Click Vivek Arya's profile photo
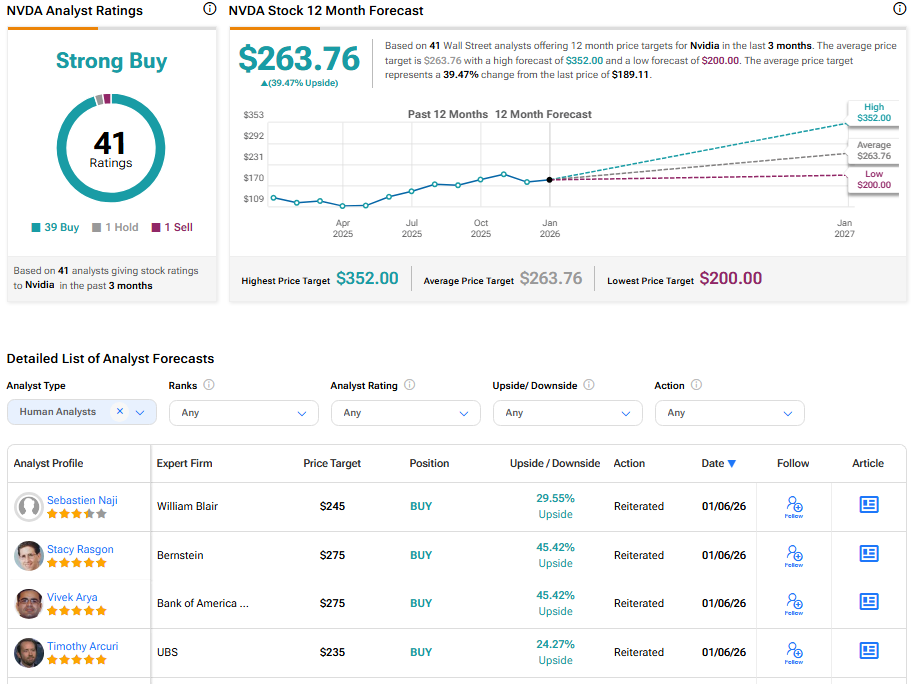 [29, 604]
